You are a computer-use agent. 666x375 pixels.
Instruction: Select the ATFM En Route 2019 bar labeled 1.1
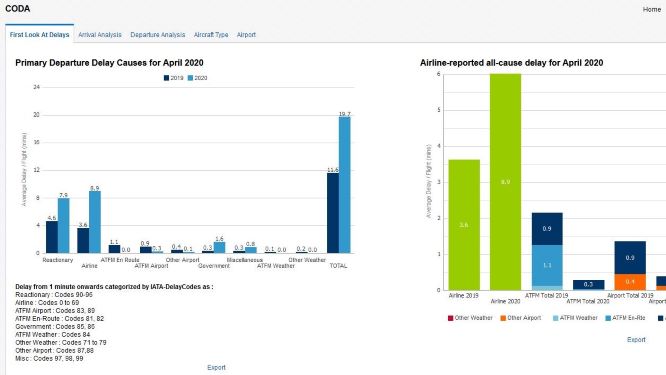click(x=115, y=249)
